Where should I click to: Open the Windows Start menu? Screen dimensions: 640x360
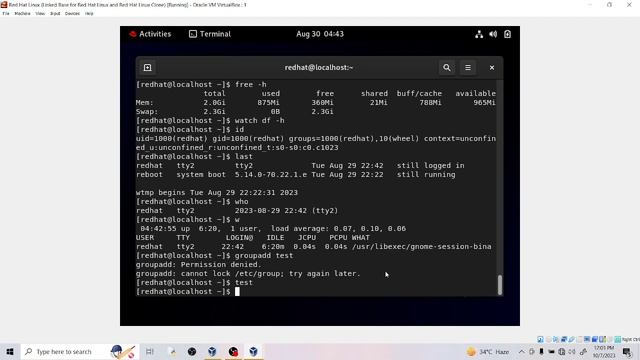10,351
